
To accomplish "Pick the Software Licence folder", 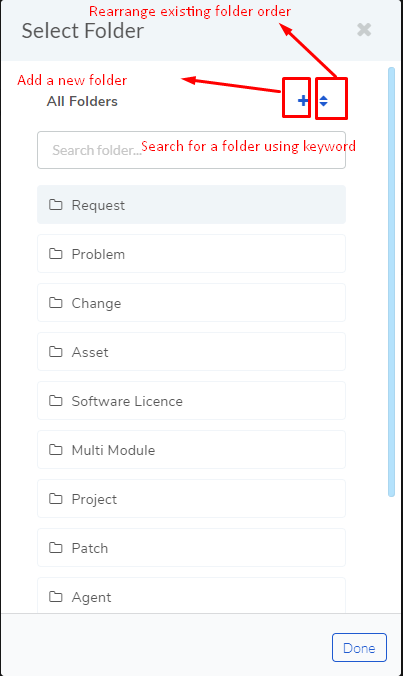I will (x=191, y=401).
